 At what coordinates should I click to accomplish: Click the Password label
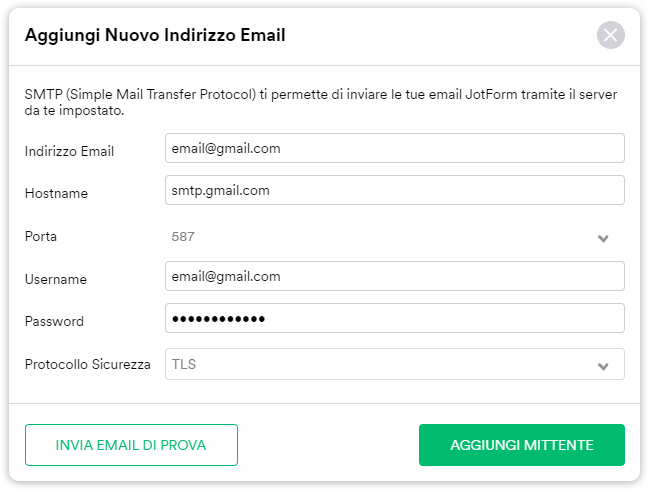coord(54,322)
